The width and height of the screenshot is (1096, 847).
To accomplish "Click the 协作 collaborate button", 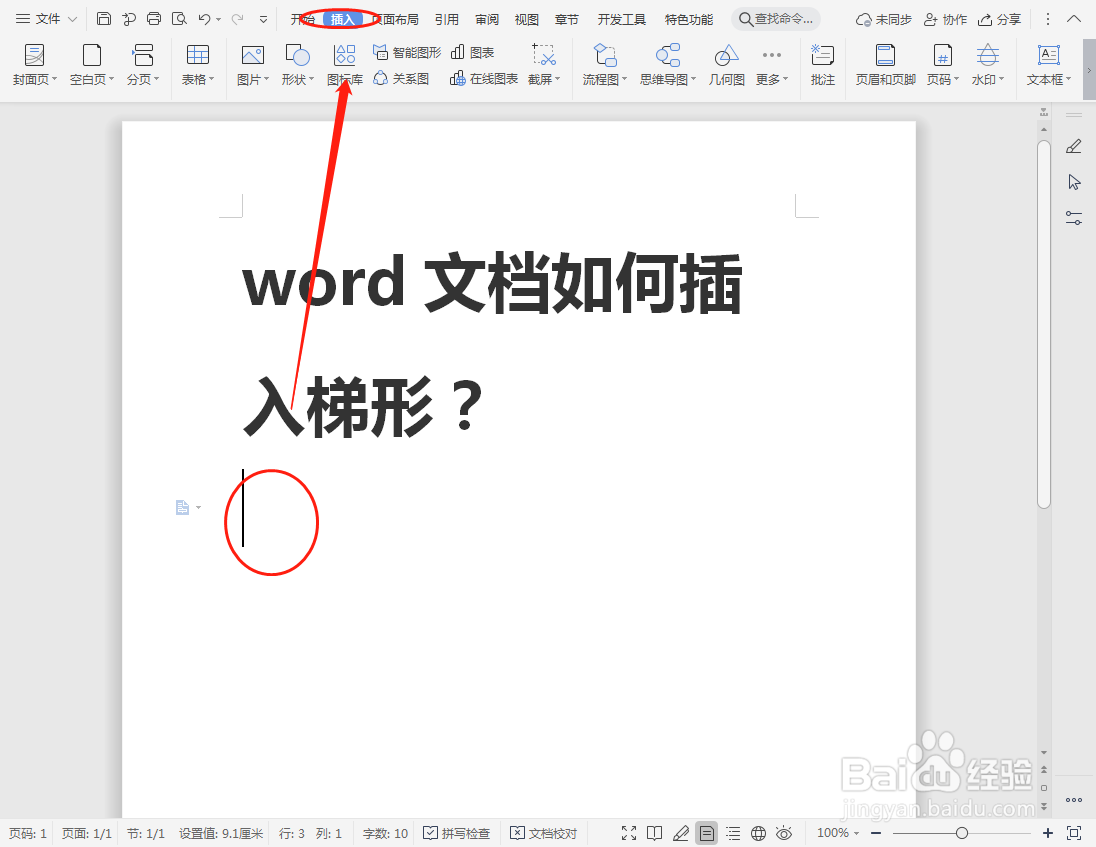I will point(946,20).
